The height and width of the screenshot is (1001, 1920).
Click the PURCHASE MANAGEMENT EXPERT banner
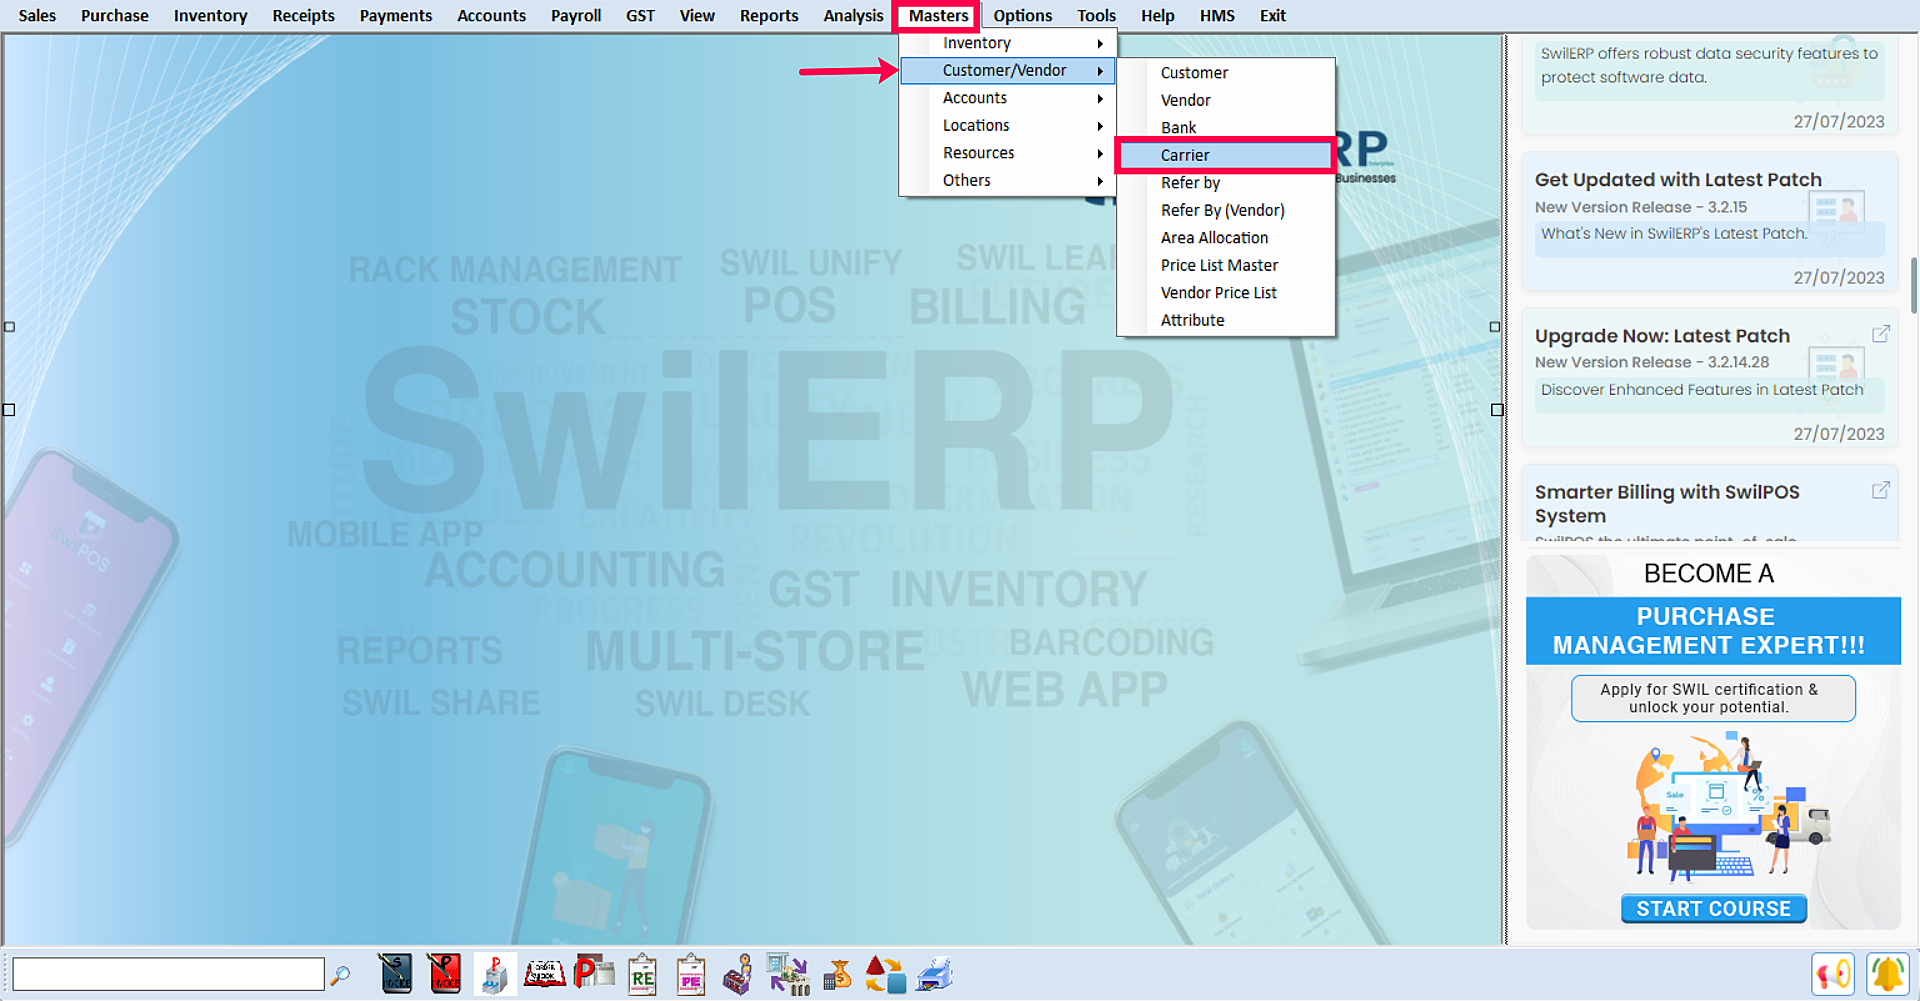point(1713,631)
